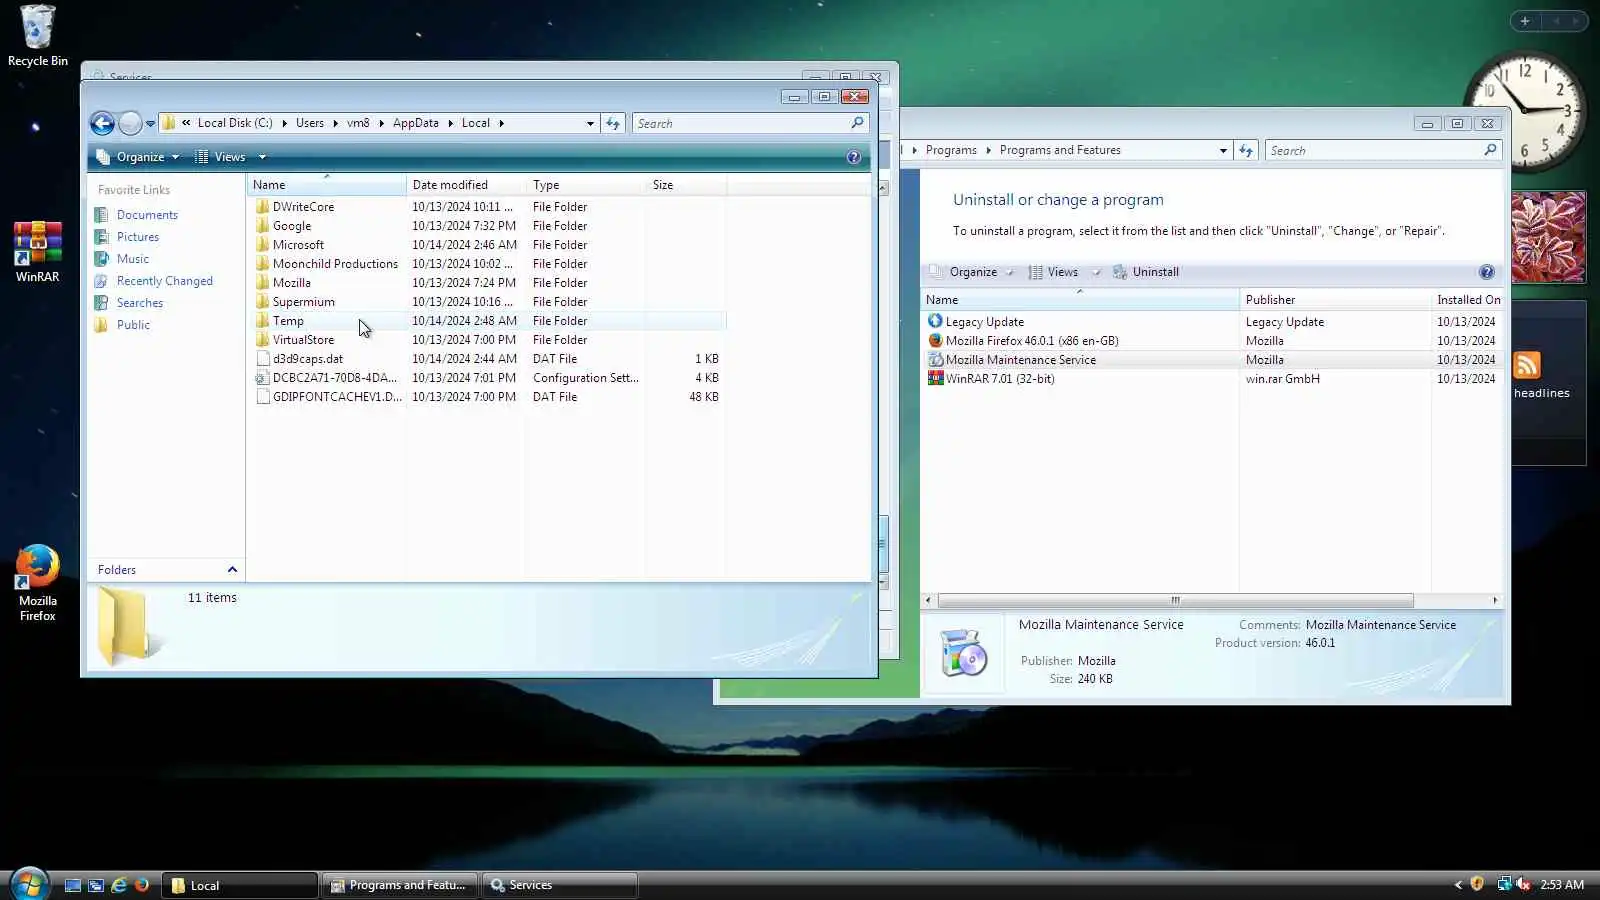Sort files by Date modified column
Viewport: 1600px width, 900px height.
pyautogui.click(x=466, y=185)
